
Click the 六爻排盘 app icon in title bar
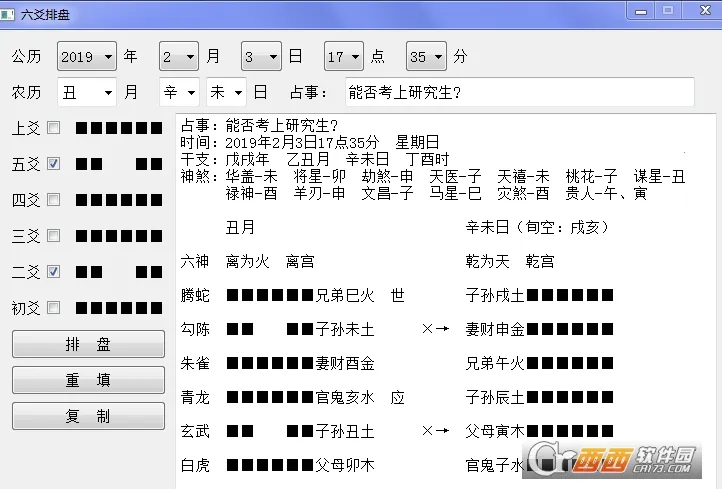click(12, 12)
